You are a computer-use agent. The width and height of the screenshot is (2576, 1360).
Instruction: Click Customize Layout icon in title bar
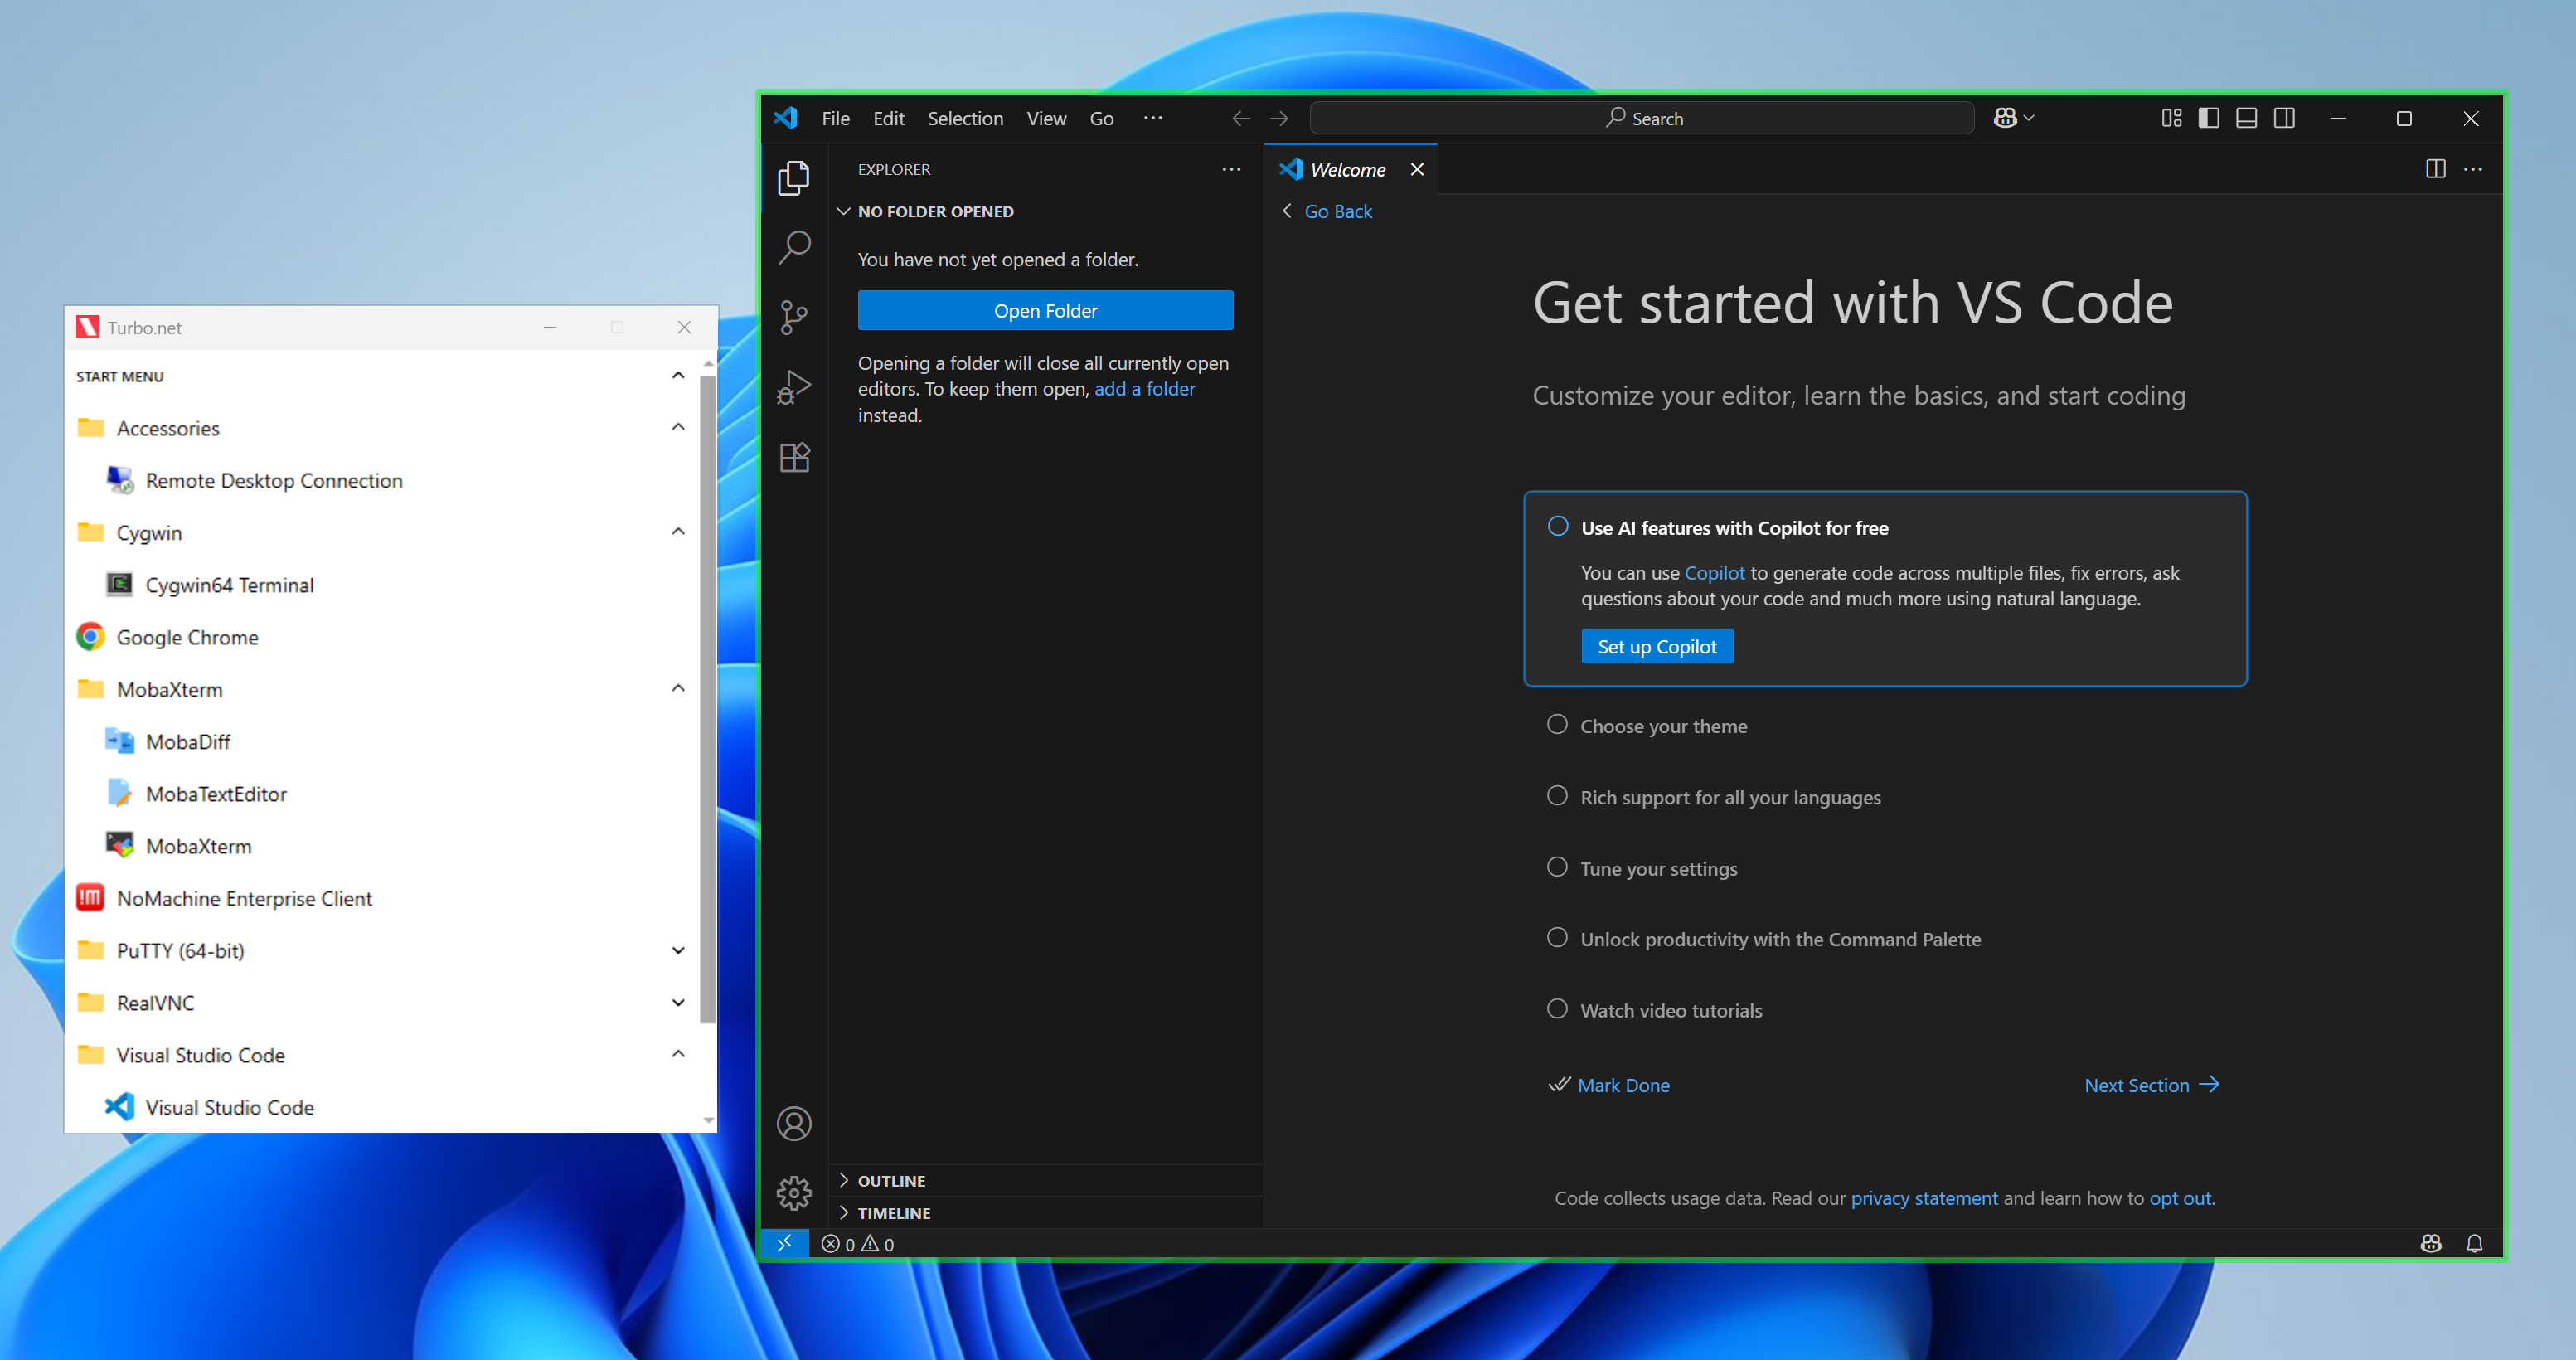tap(2171, 118)
